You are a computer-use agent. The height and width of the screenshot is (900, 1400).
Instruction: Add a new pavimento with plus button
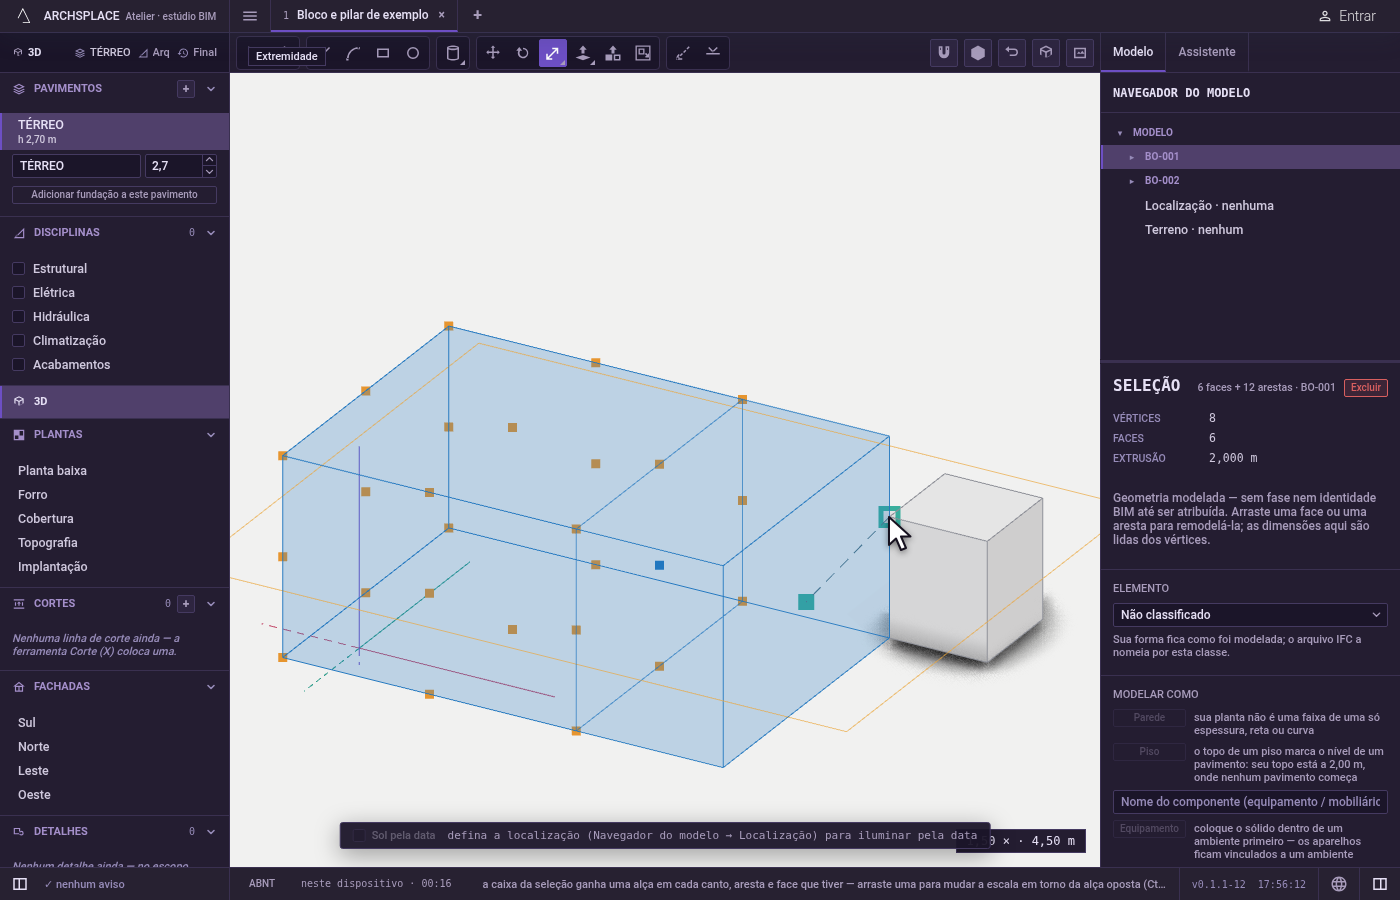pyautogui.click(x=186, y=89)
